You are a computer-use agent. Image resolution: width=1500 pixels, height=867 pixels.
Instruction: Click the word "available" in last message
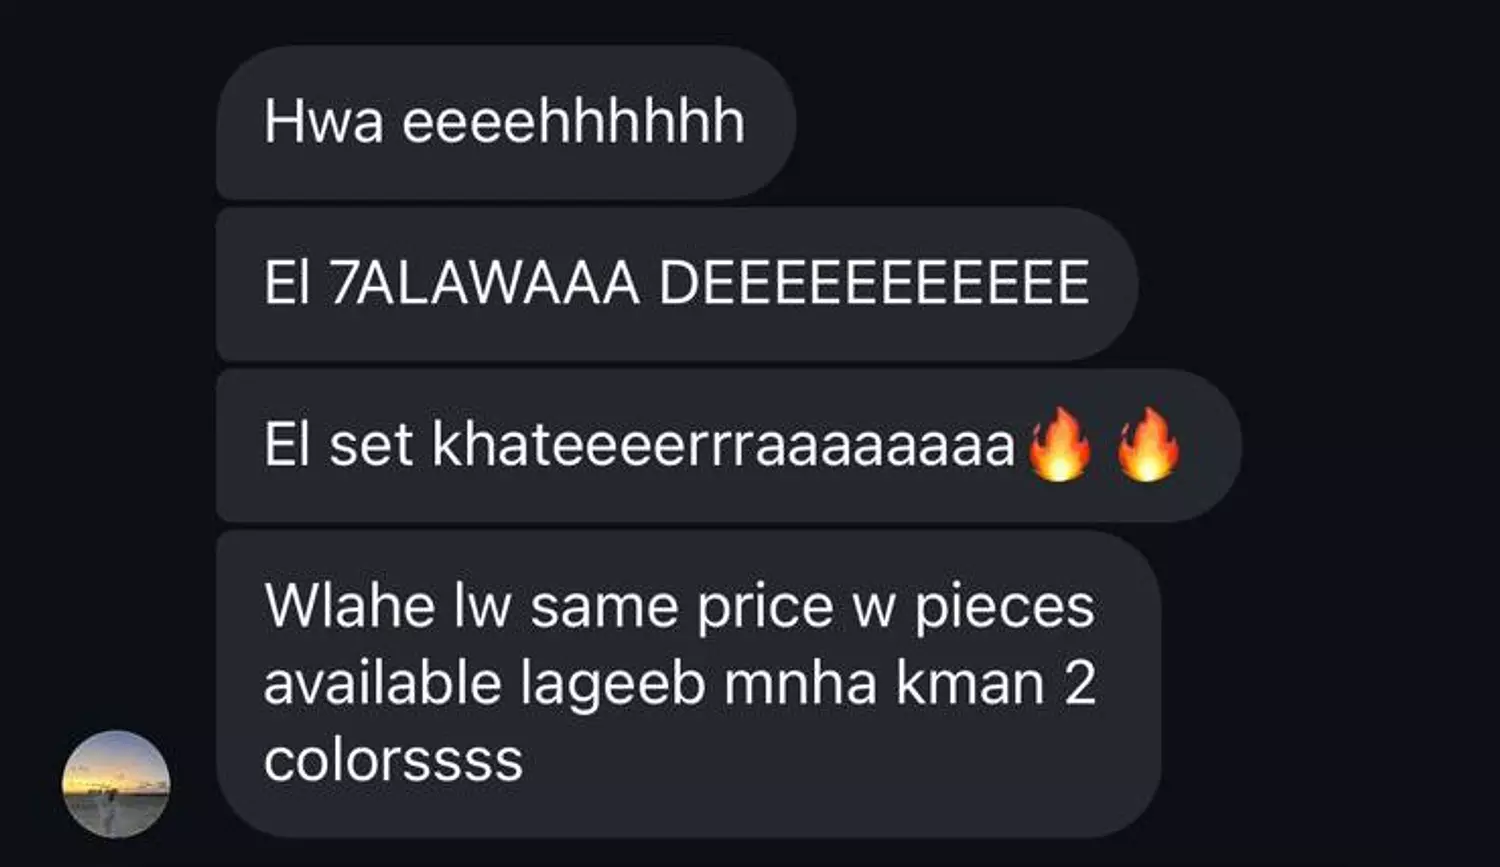tap(382, 683)
